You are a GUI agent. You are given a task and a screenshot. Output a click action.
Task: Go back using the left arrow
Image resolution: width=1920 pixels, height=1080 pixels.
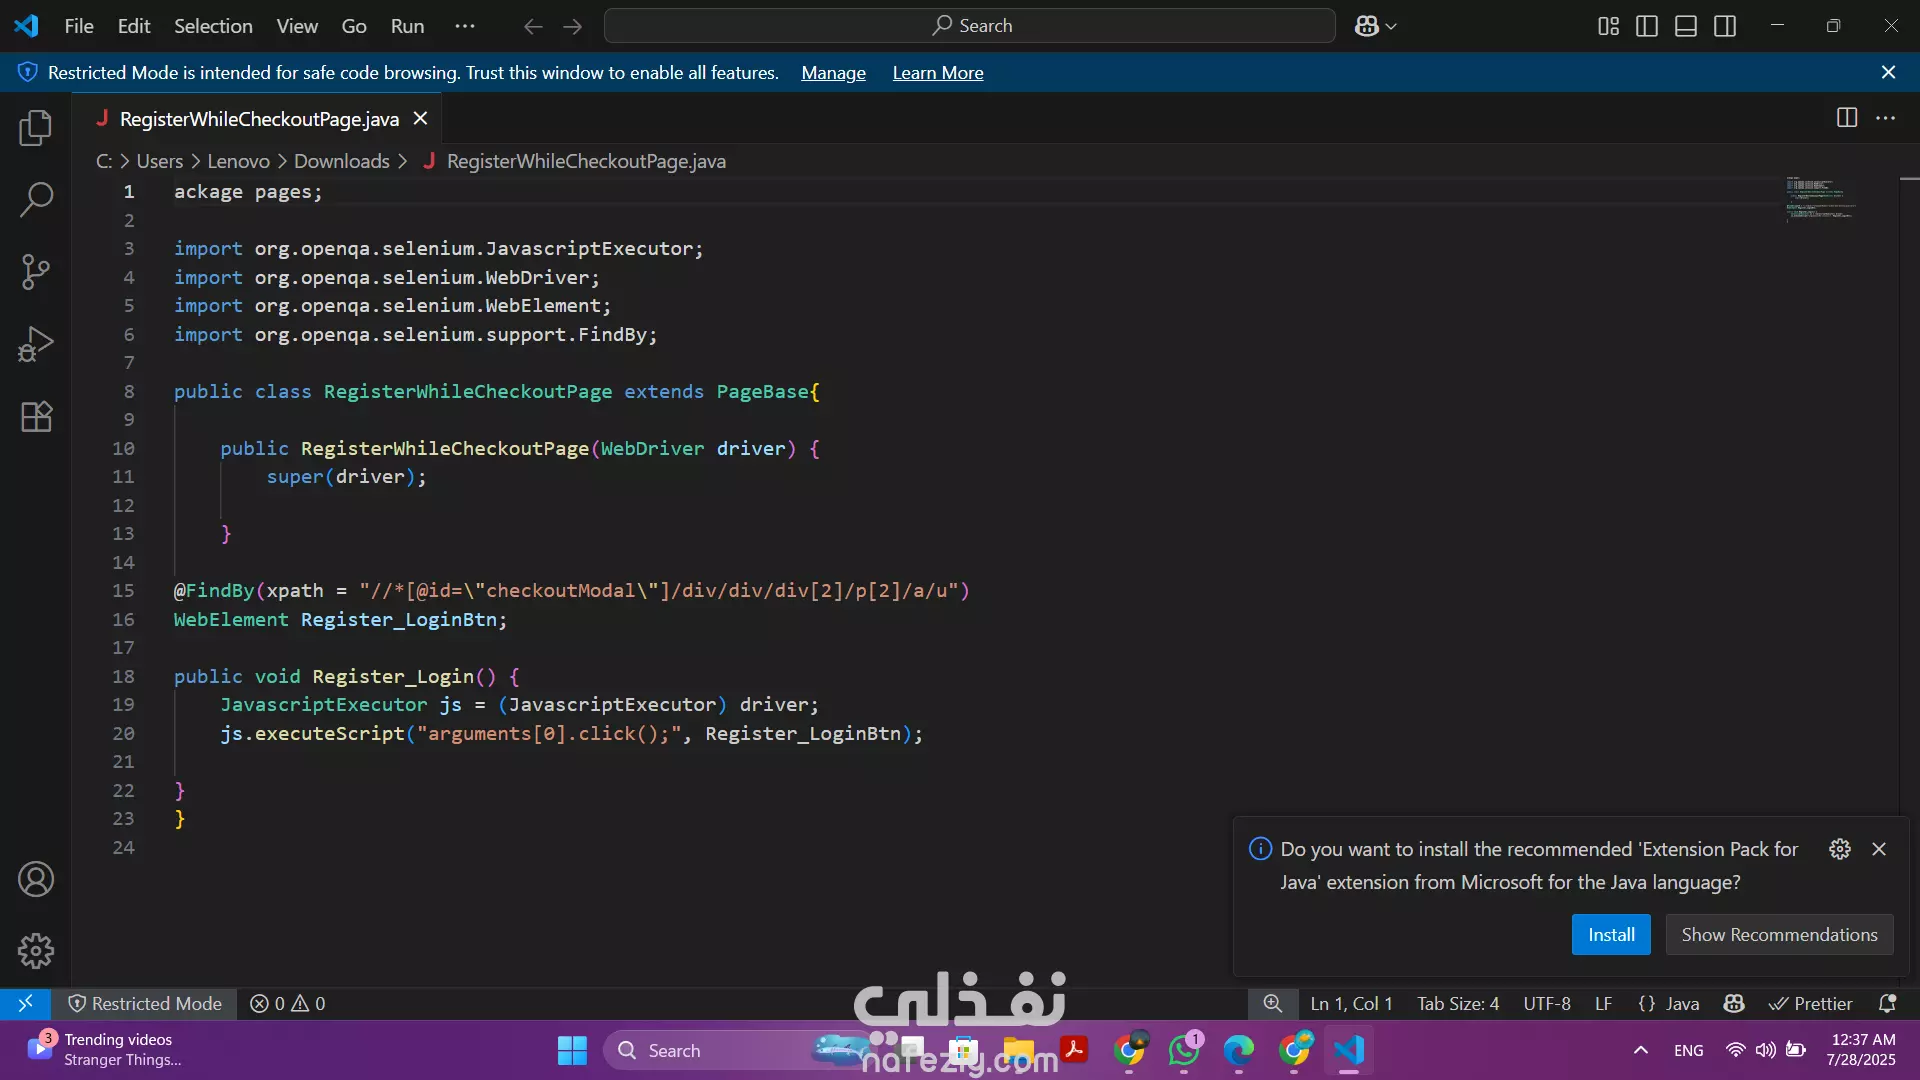coord(533,26)
